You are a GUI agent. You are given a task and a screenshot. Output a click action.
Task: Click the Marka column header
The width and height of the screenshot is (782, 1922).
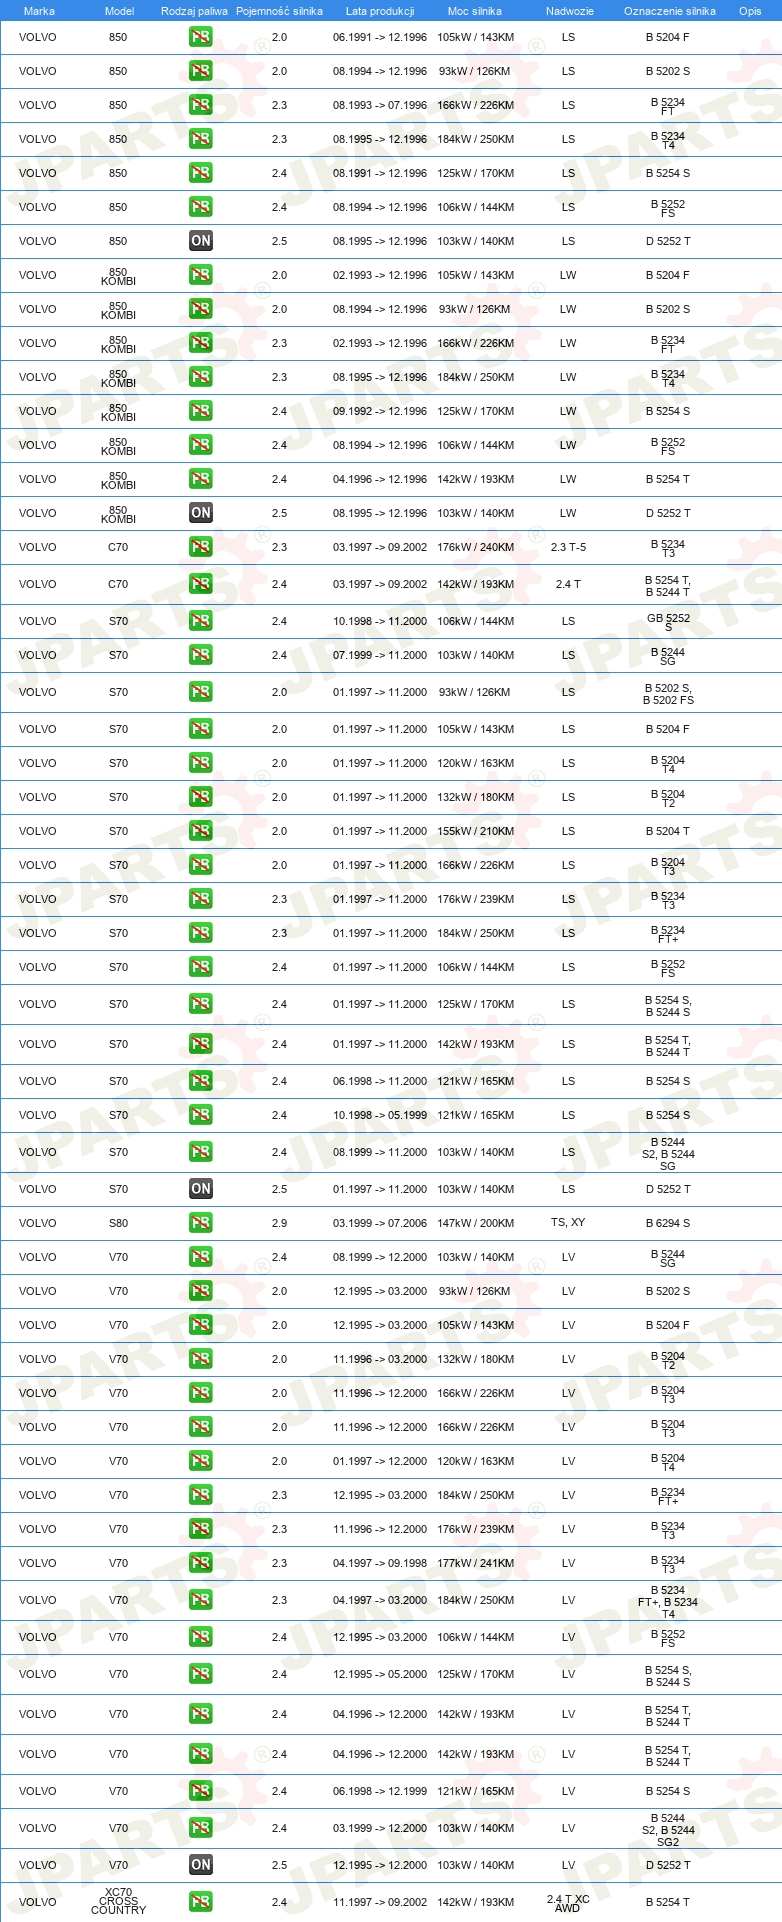pos(39,11)
